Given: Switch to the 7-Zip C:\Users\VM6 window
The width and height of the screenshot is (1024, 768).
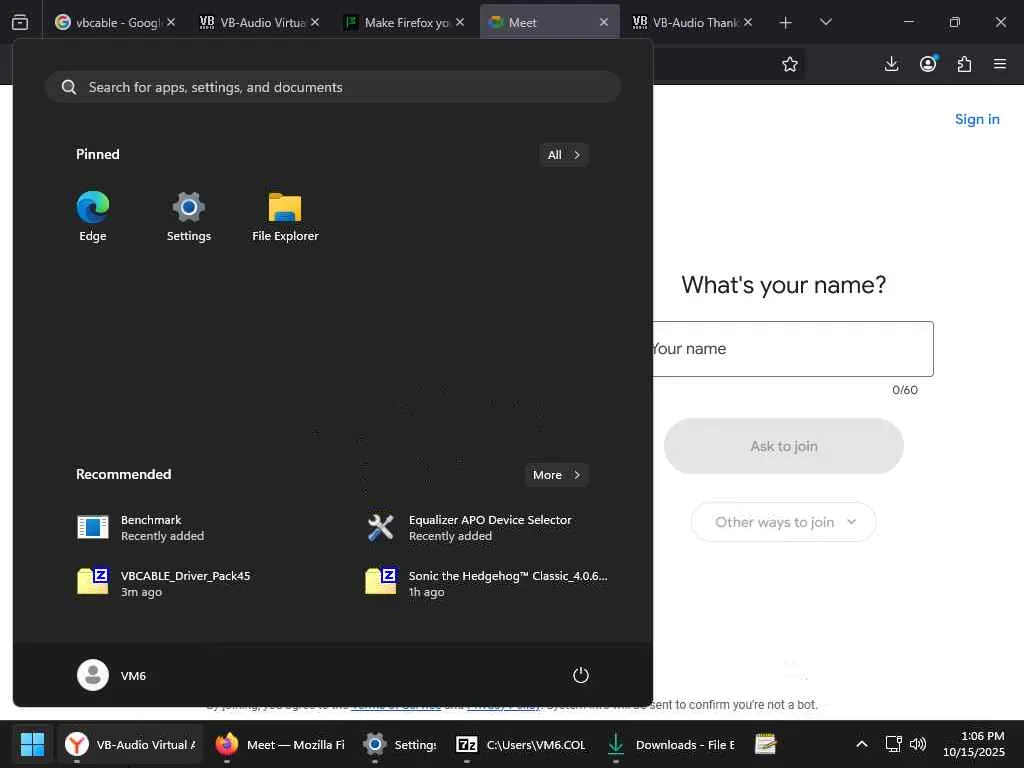Looking at the screenshot, I should (520, 744).
